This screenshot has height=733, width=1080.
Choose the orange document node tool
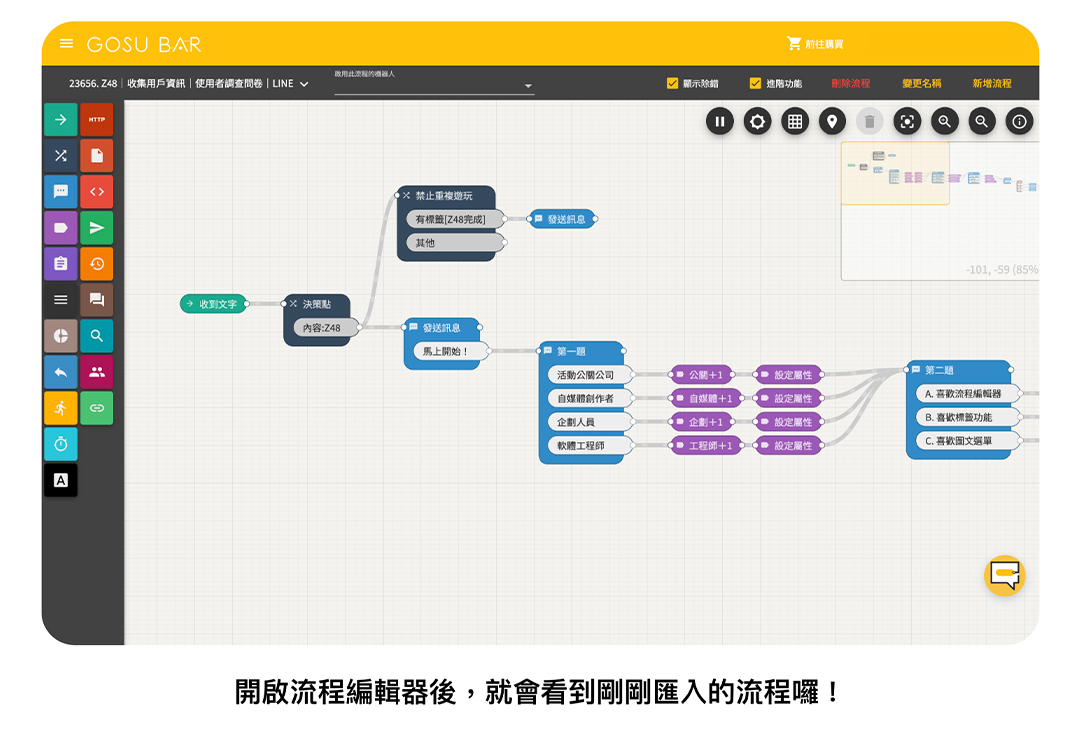(x=96, y=156)
